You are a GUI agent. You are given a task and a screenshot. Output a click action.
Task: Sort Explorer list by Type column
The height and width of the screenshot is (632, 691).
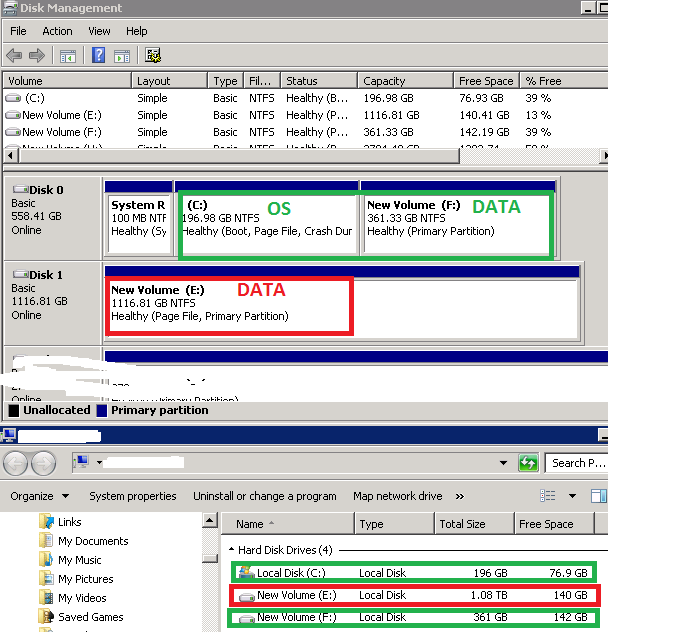click(394, 524)
